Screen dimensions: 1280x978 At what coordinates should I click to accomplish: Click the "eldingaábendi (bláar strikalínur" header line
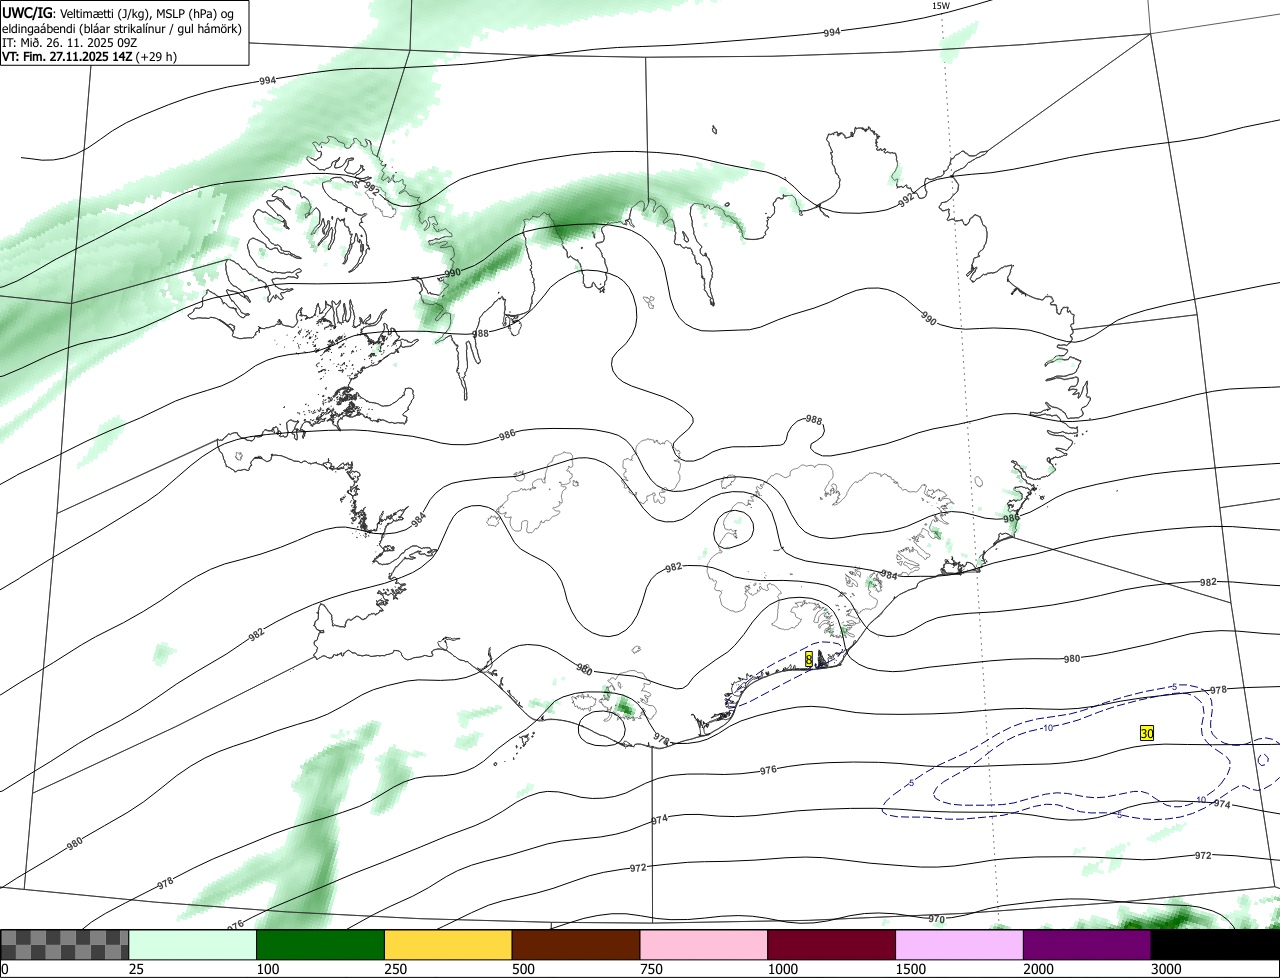coord(122,28)
